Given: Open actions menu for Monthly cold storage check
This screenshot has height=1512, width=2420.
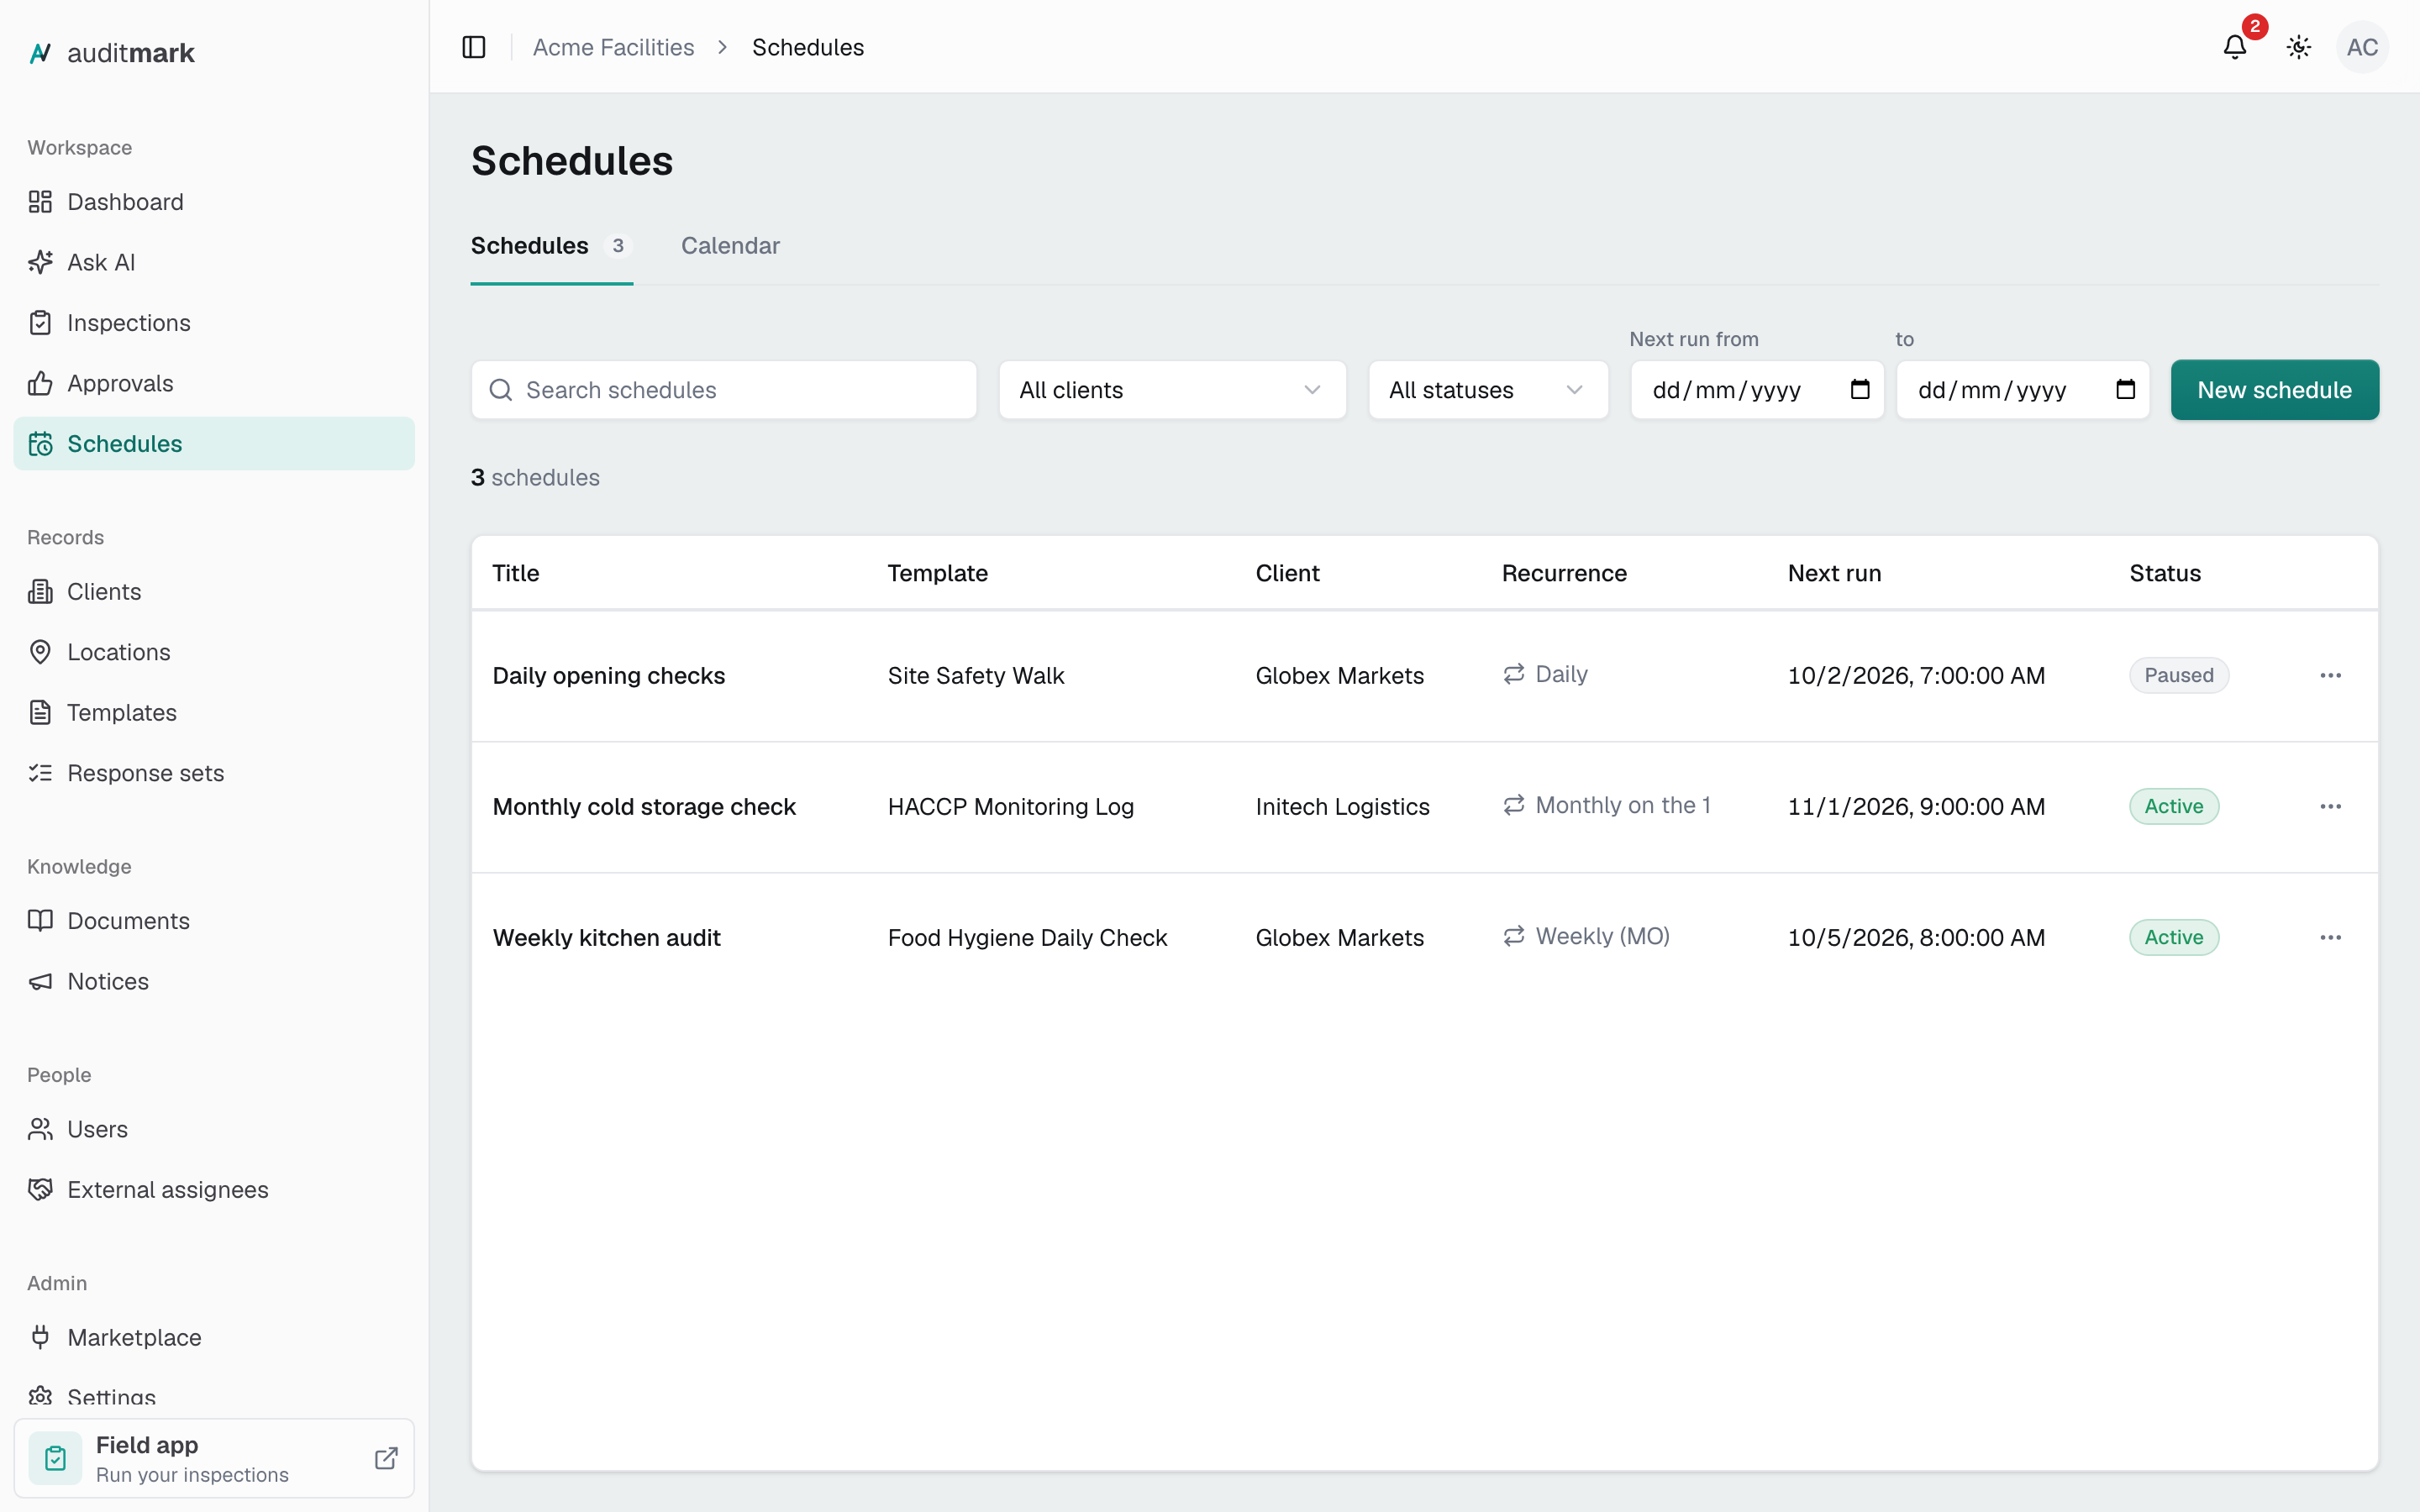Looking at the screenshot, I should 2330,807.
